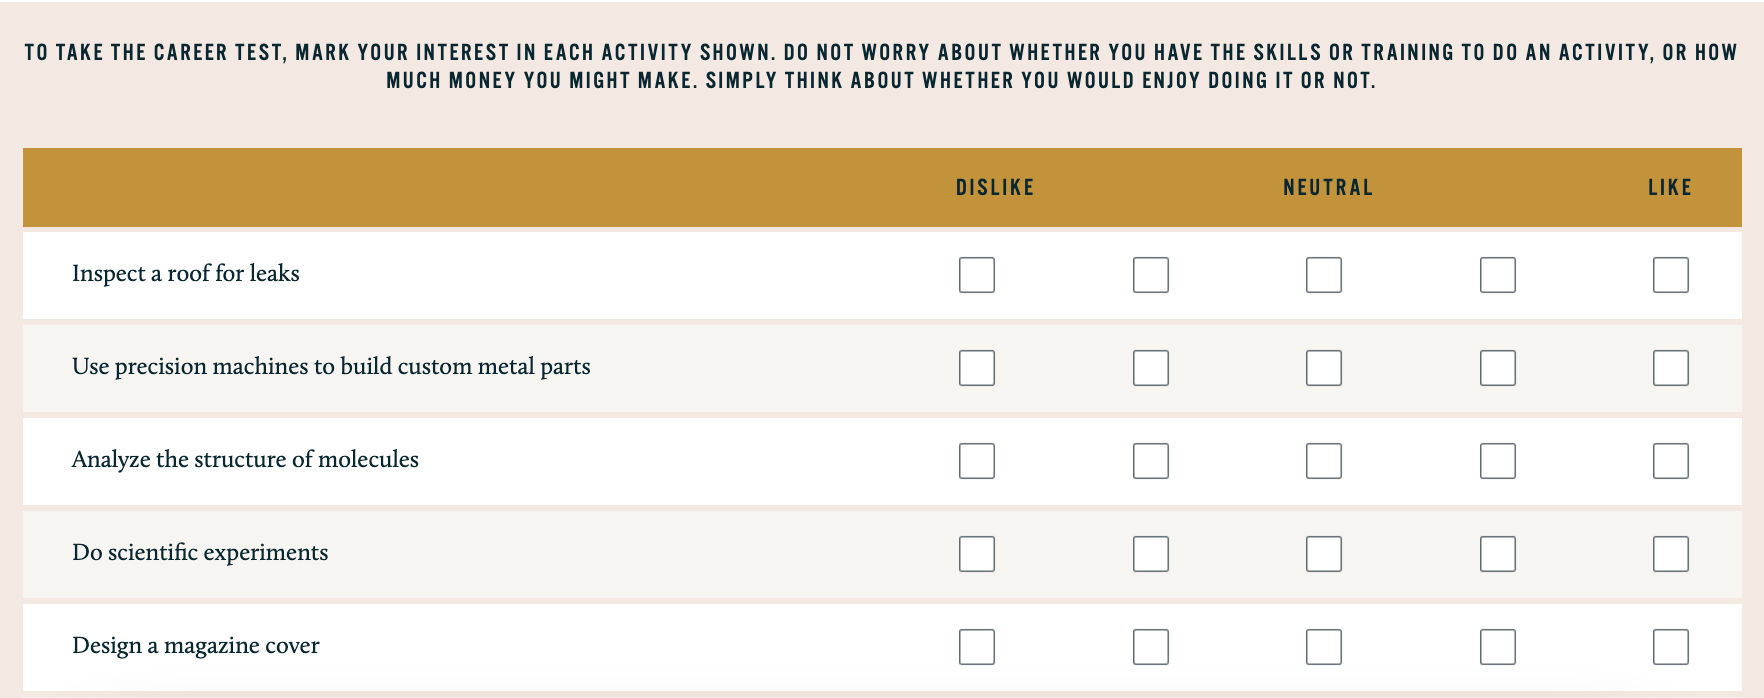Mark Neutral for Design a magazine cover
This screenshot has height=698, width=1764.
pyautogui.click(x=1324, y=647)
